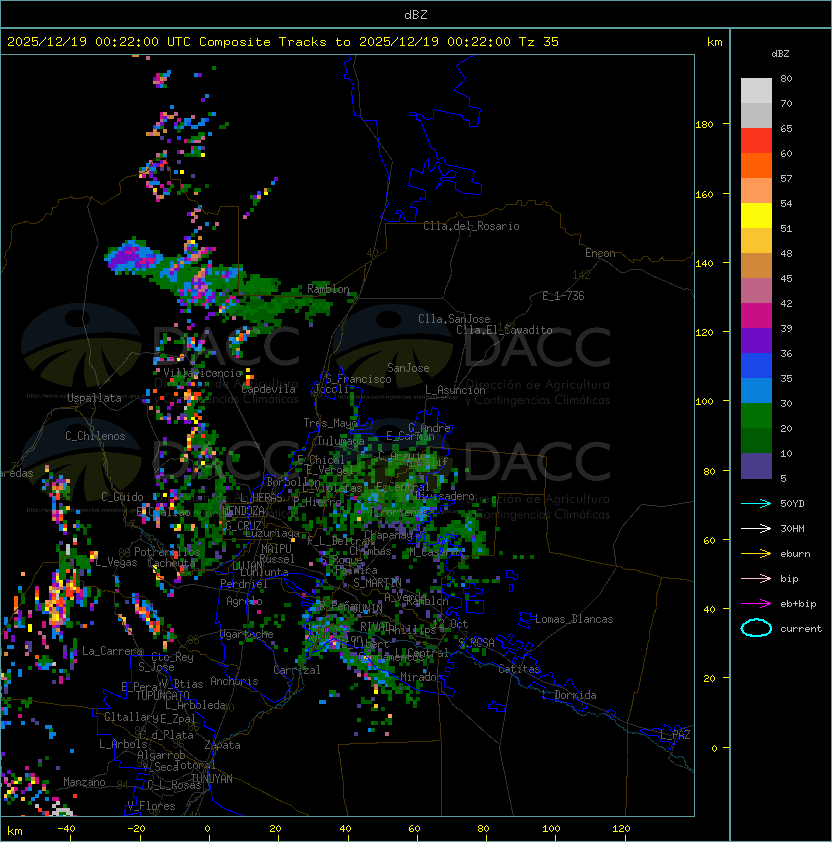Viewport: 832px width, 842px height.
Task: Click the 'eb+bip' legend label
Action: [x=798, y=604]
